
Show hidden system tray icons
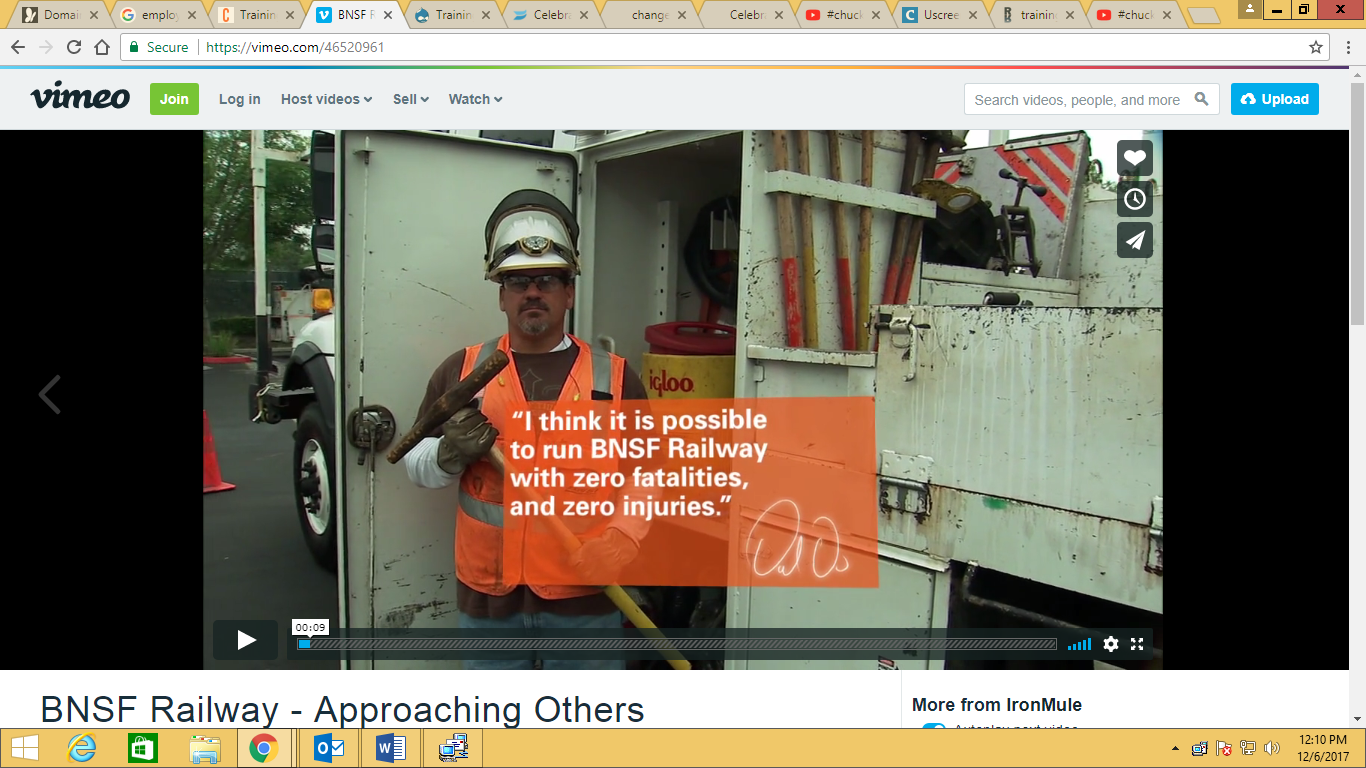point(1175,748)
